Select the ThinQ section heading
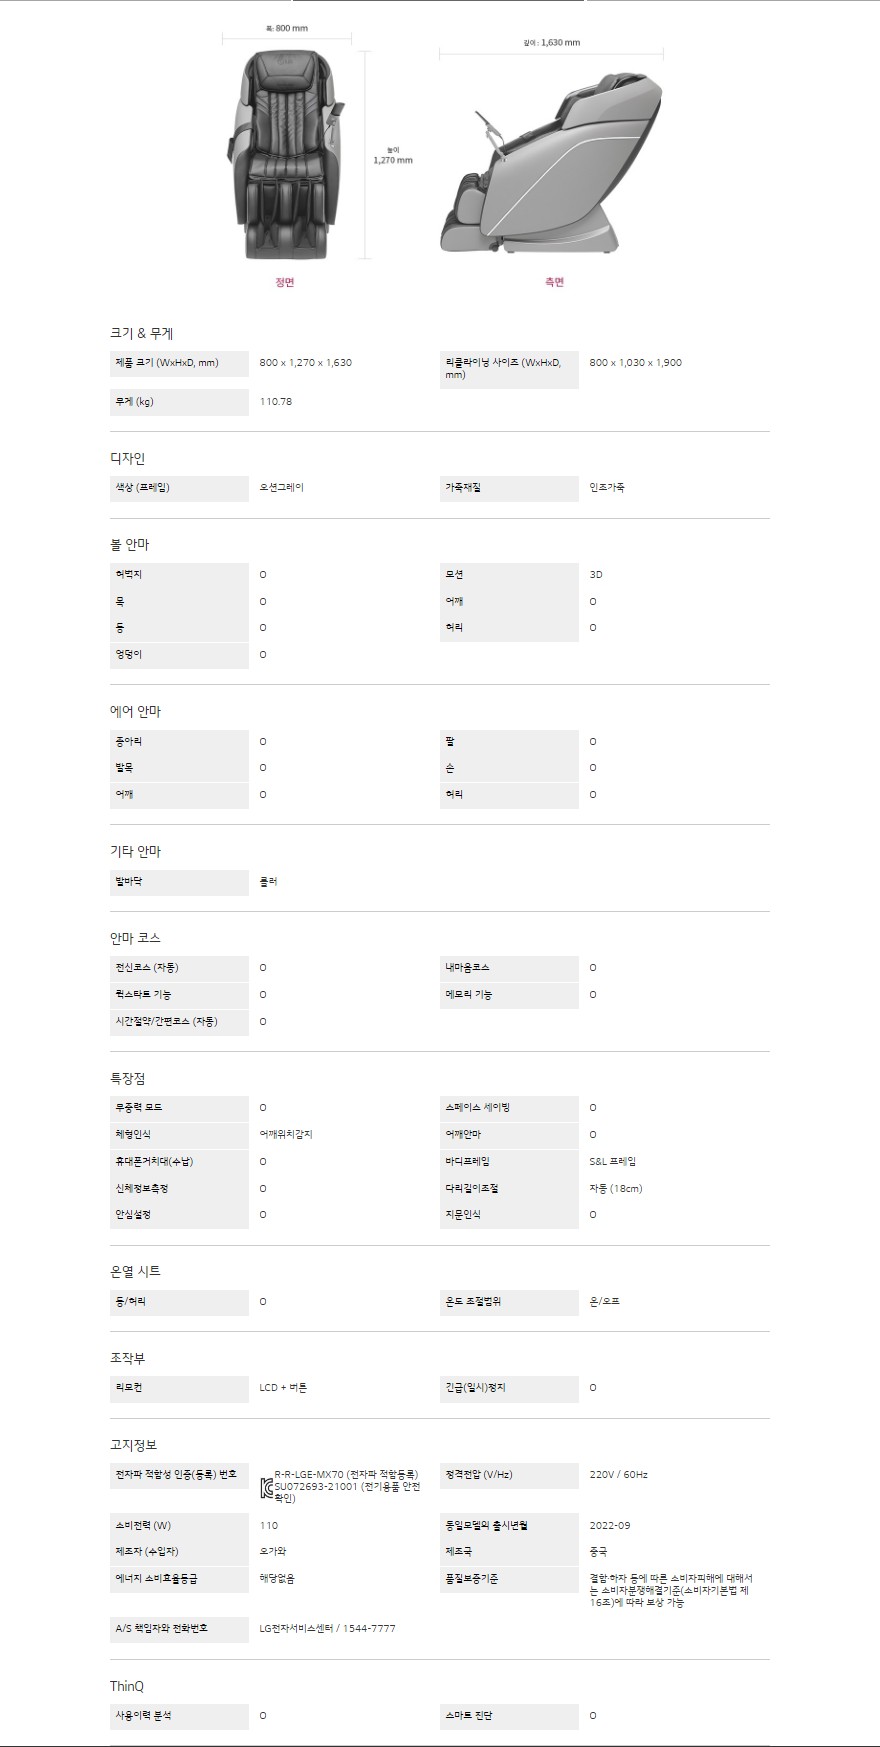This screenshot has height=1747, width=880. [127, 1686]
